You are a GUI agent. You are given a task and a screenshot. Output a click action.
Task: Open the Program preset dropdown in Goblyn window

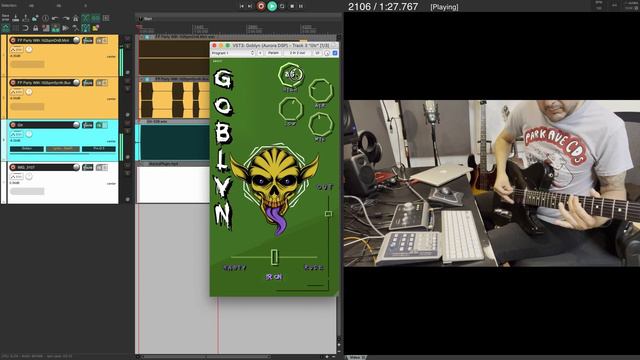[x=233, y=53]
